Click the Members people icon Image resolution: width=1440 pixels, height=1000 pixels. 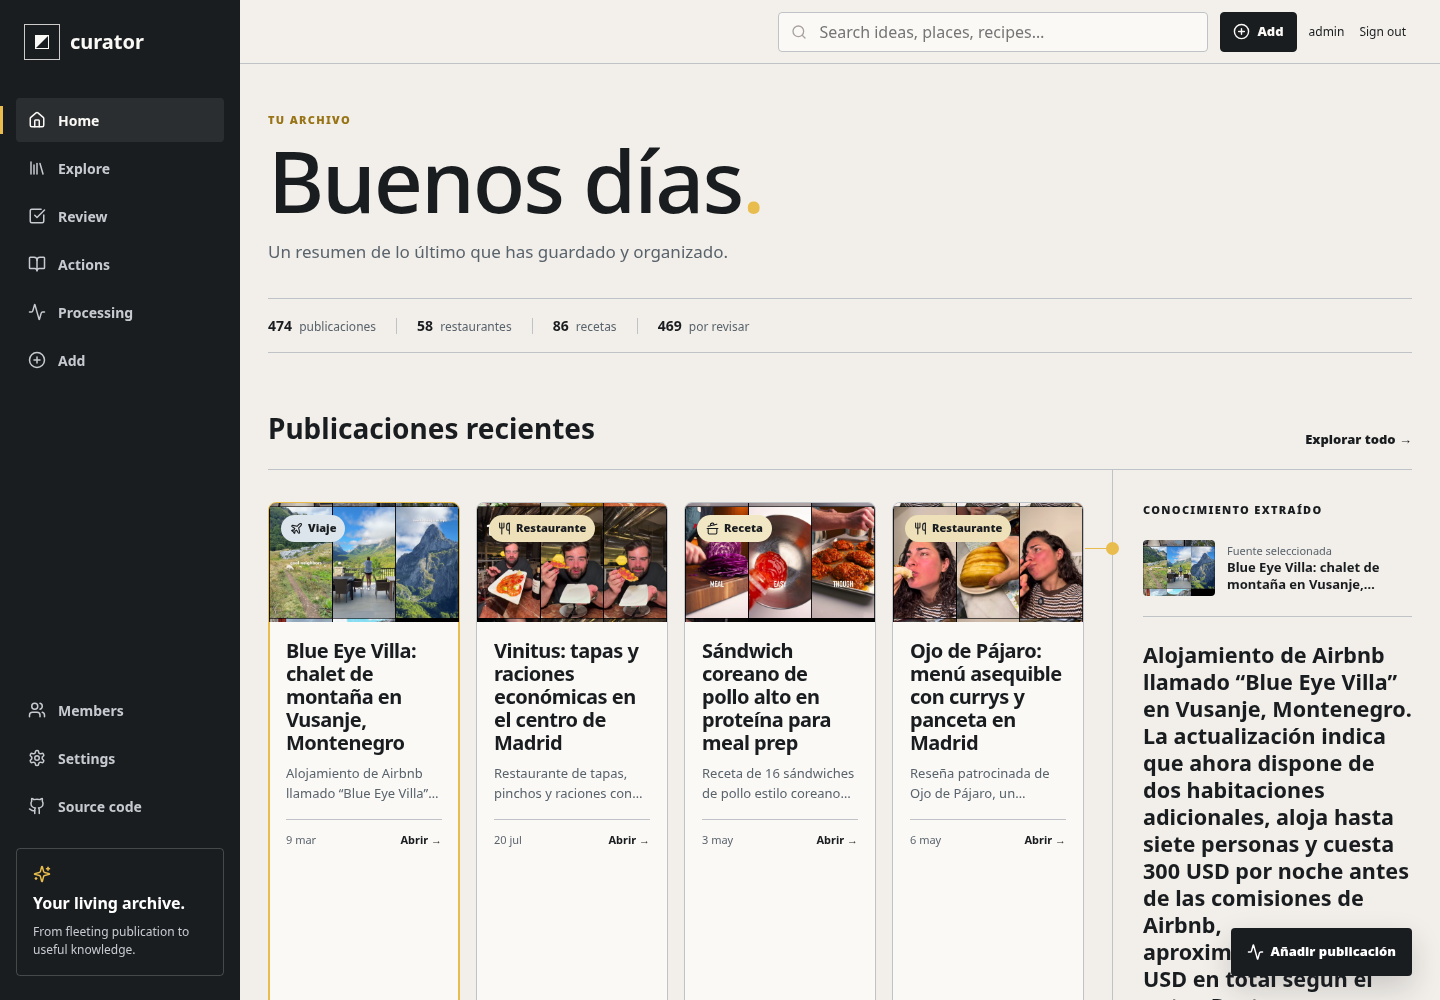(37, 710)
